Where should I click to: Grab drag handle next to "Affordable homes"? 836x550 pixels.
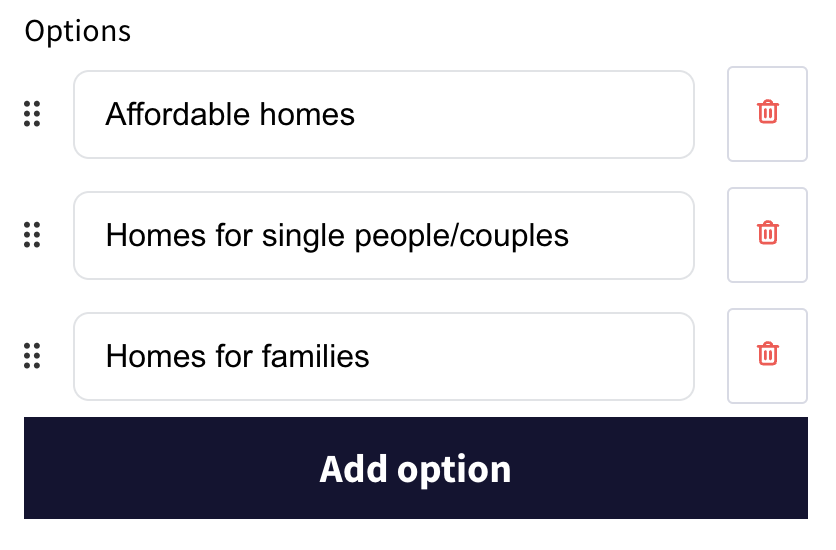pyautogui.click(x=32, y=114)
